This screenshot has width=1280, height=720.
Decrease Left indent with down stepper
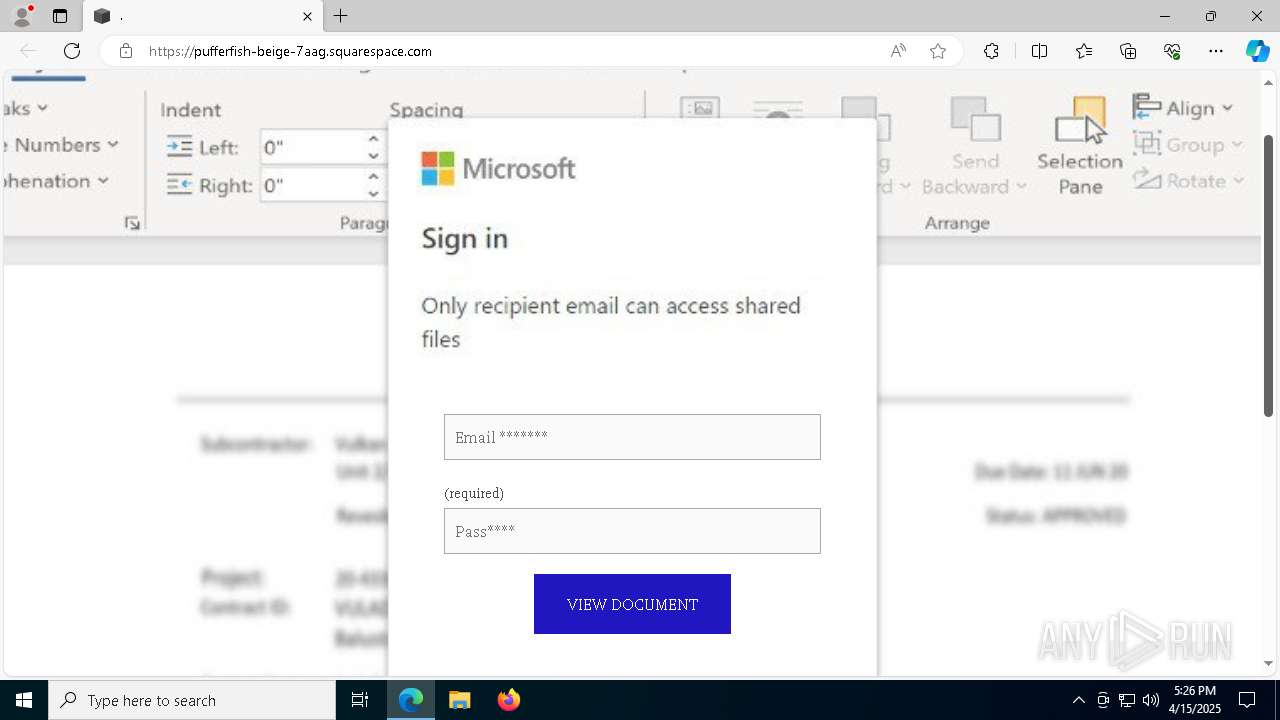373,156
